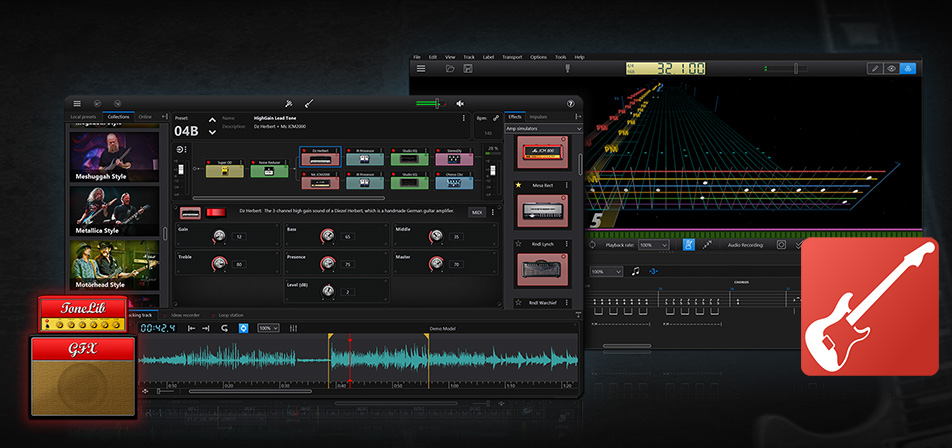Viewport: 952px width, 448px height.
Task: Toggle the repeat loop icon in backing track
Action: (225, 328)
